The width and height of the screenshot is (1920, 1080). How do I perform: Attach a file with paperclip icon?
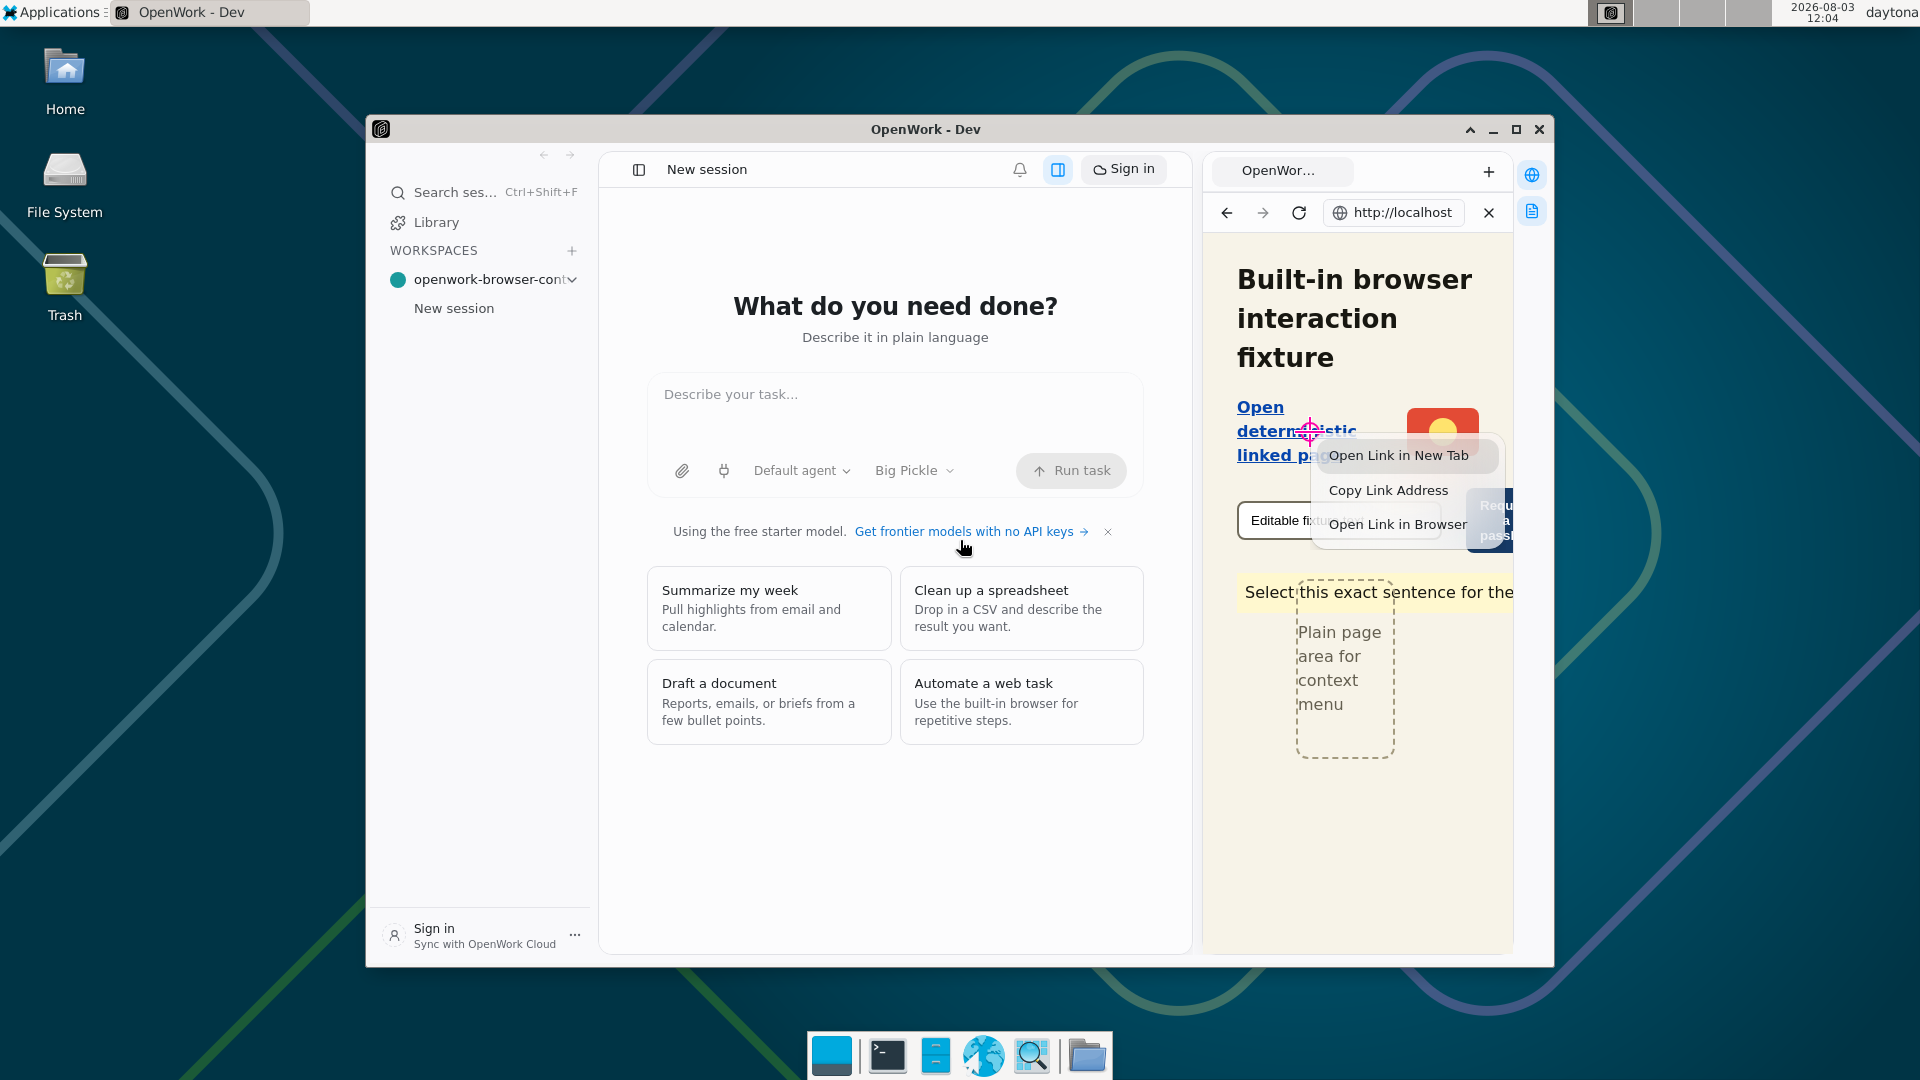(682, 471)
